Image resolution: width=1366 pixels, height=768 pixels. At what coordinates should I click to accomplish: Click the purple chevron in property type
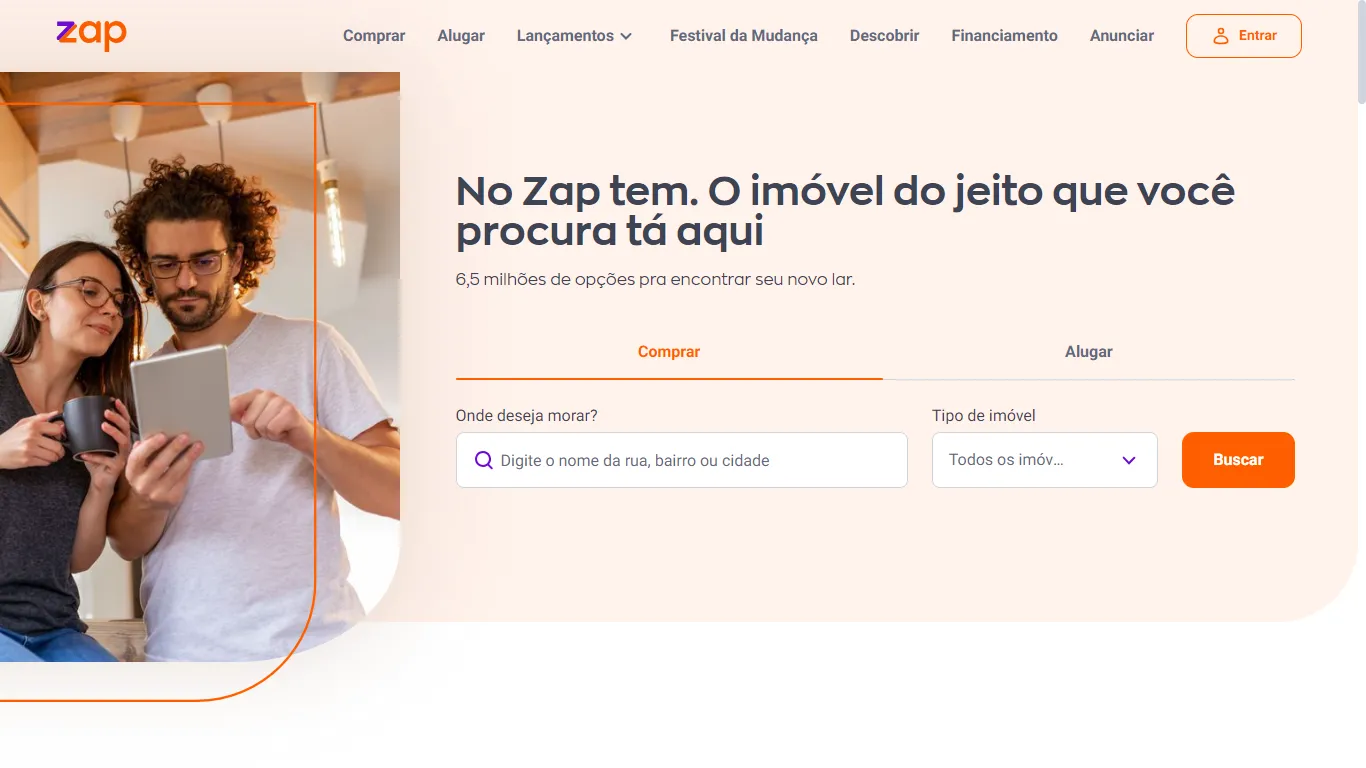[1129, 460]
